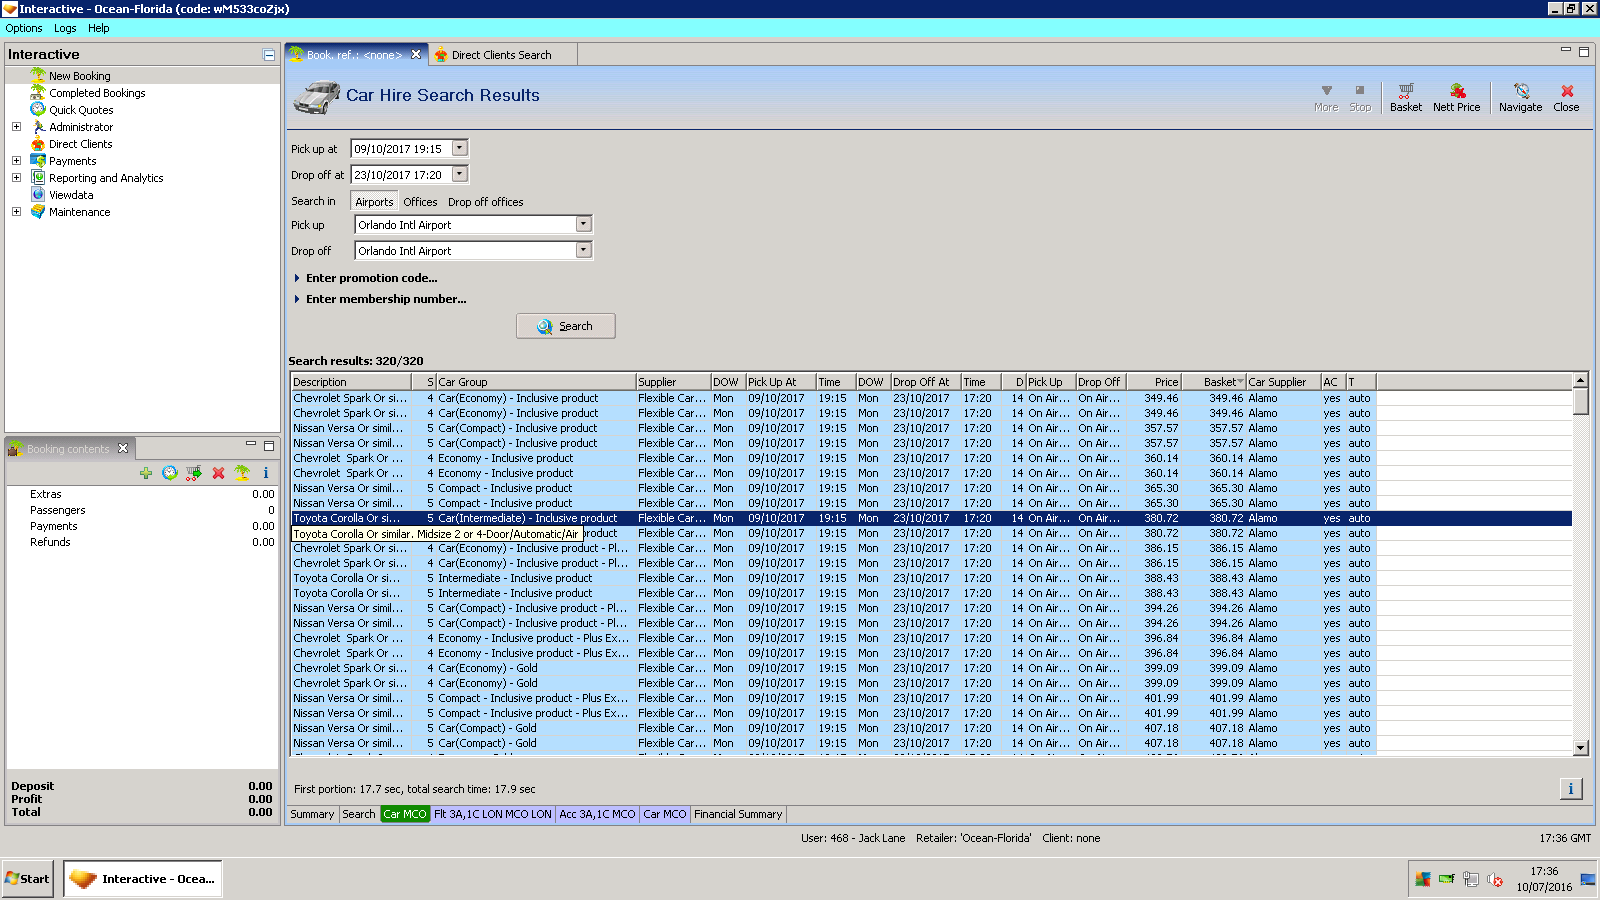Click the Basket cart icon in toolbar
This screenshot has height=900, width=1600.
(1405, 91)
